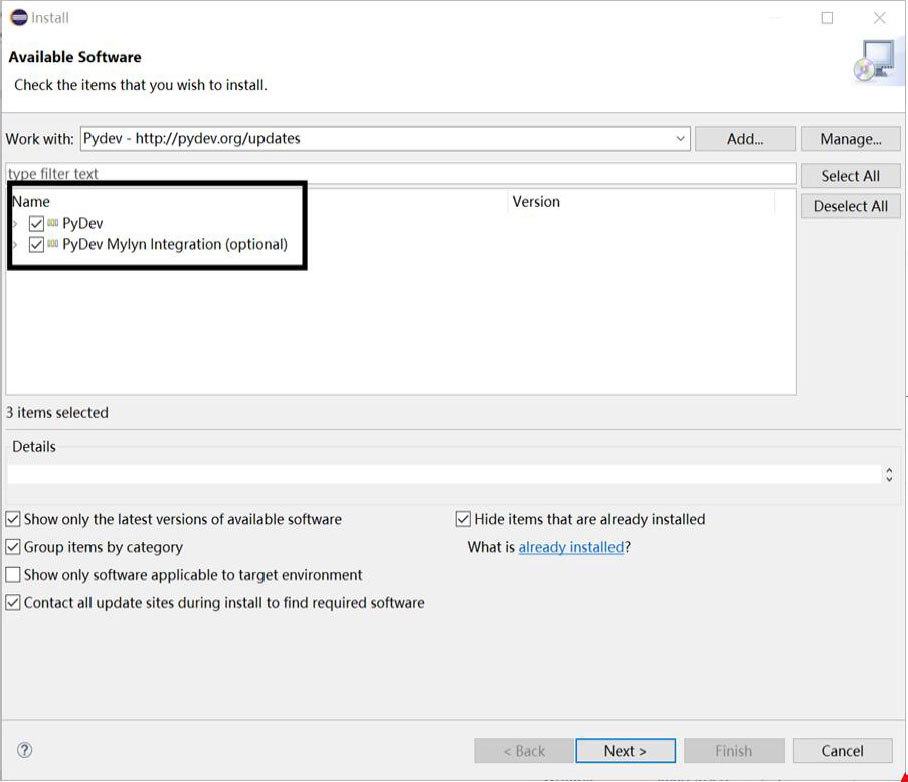Click the Details text area
The width and height of the screenshot is (908, 782).
point(444,474)
